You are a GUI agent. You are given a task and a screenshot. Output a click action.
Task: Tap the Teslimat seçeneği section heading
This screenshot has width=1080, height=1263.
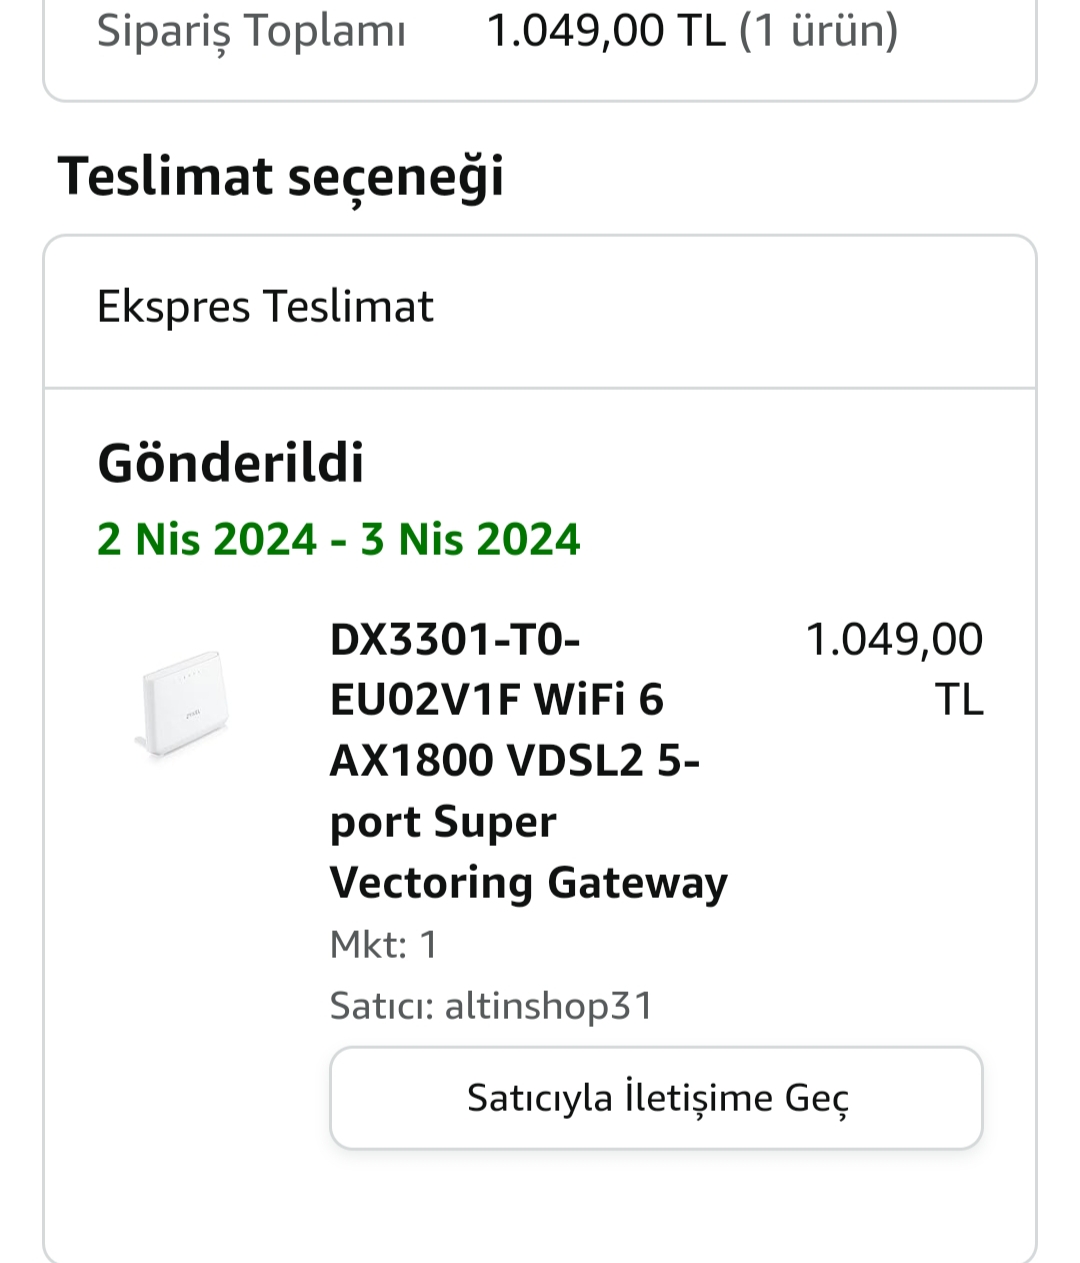point(281,176)
